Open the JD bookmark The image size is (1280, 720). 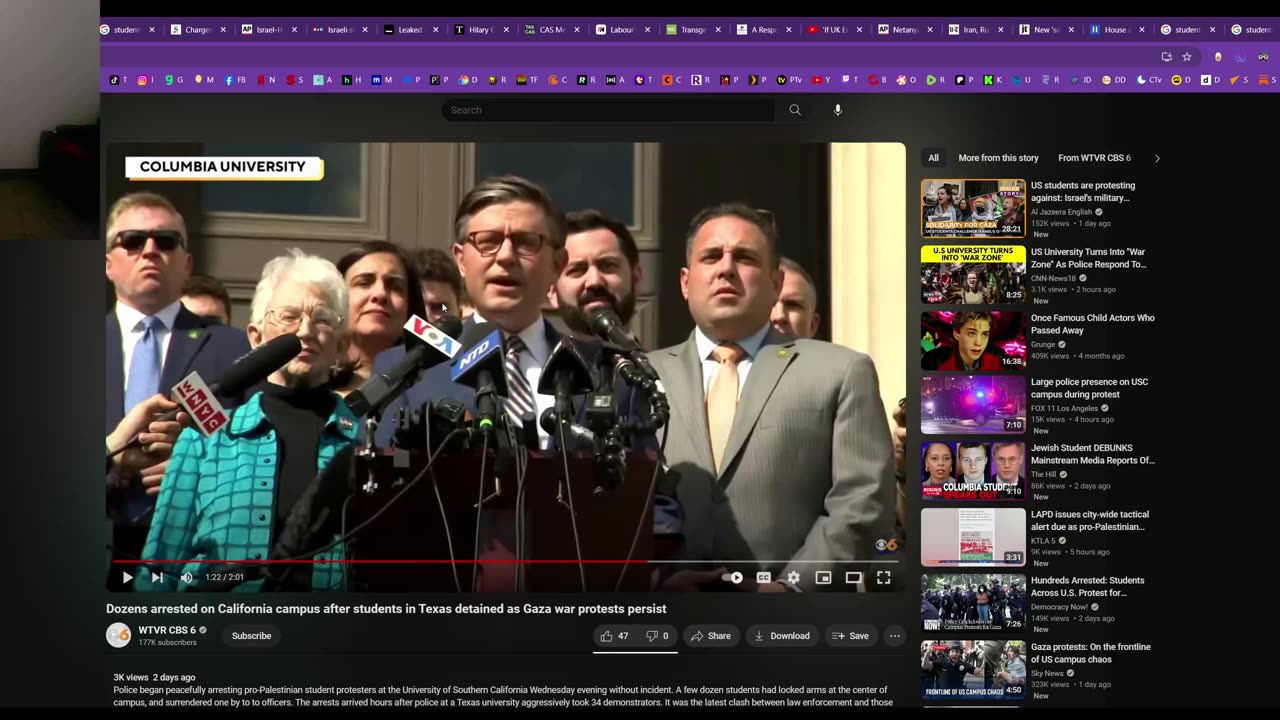[x=1081, y=80]
